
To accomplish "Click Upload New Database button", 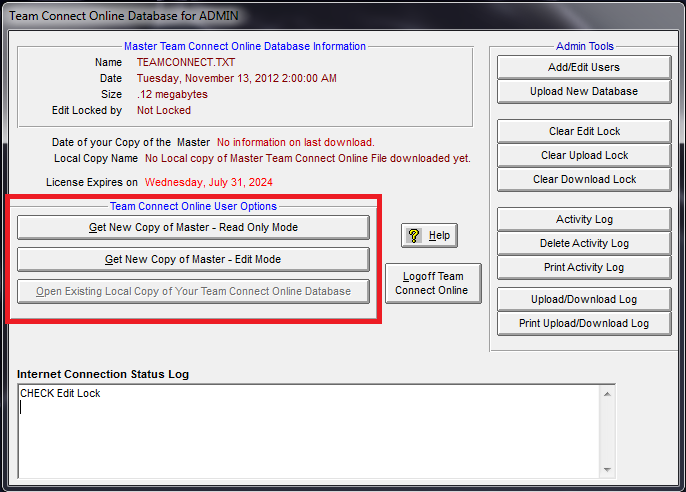I will 584,91.
